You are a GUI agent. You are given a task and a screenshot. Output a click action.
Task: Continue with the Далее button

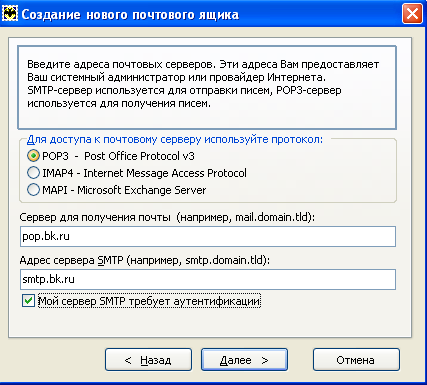point(244,360)
